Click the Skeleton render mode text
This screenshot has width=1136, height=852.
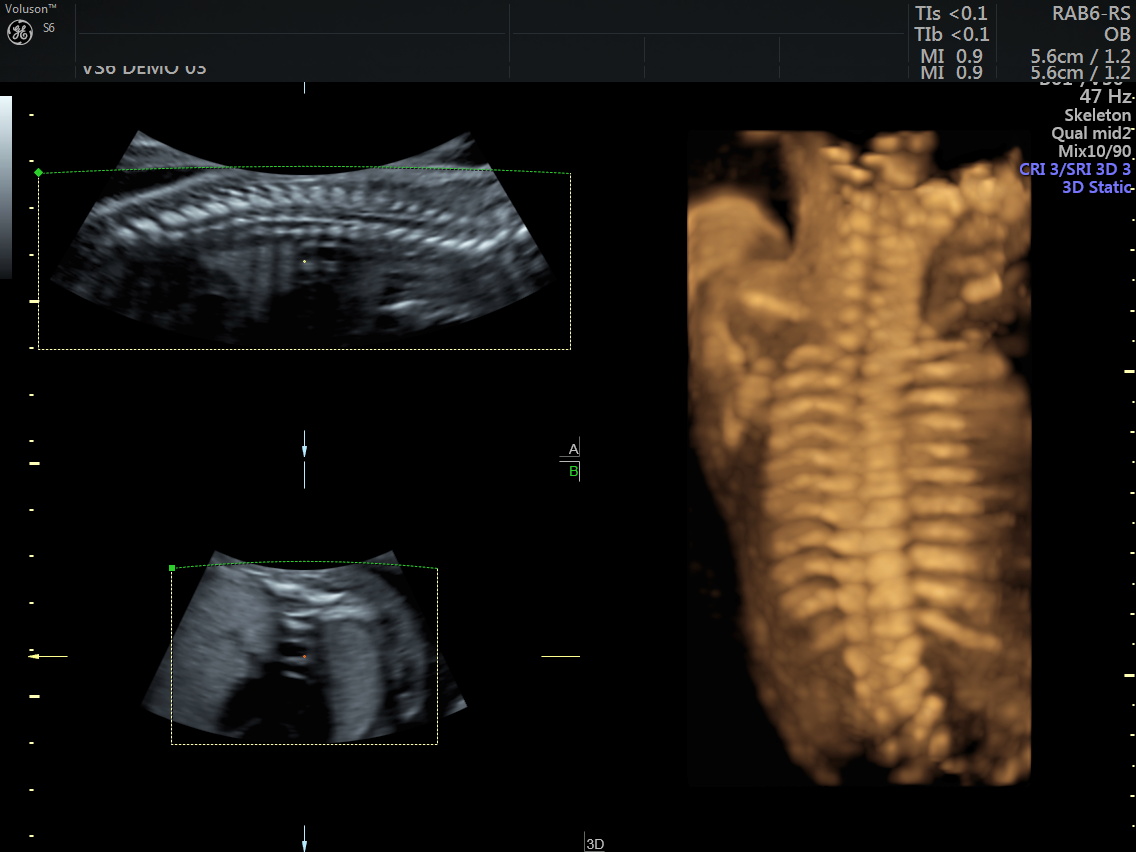coord(1097,115)
